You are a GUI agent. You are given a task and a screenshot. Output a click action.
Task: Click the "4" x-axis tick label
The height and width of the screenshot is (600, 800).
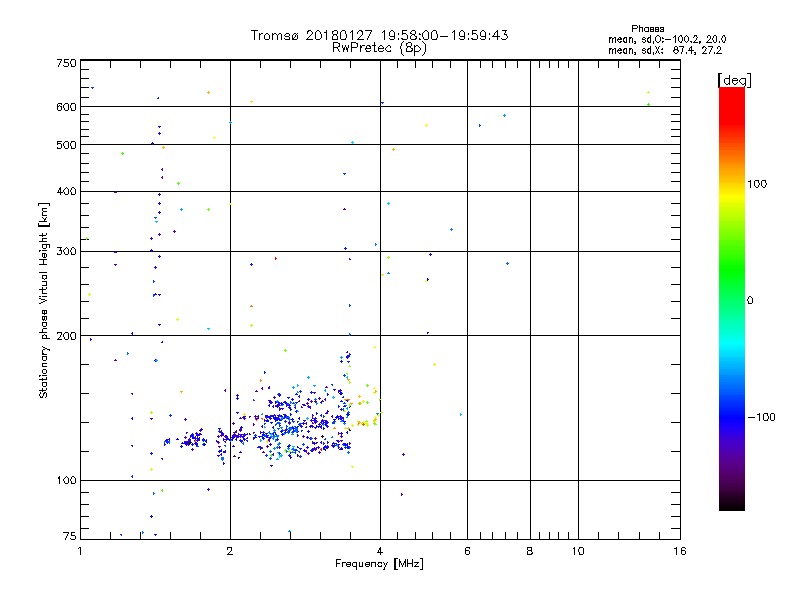[380, 551]
